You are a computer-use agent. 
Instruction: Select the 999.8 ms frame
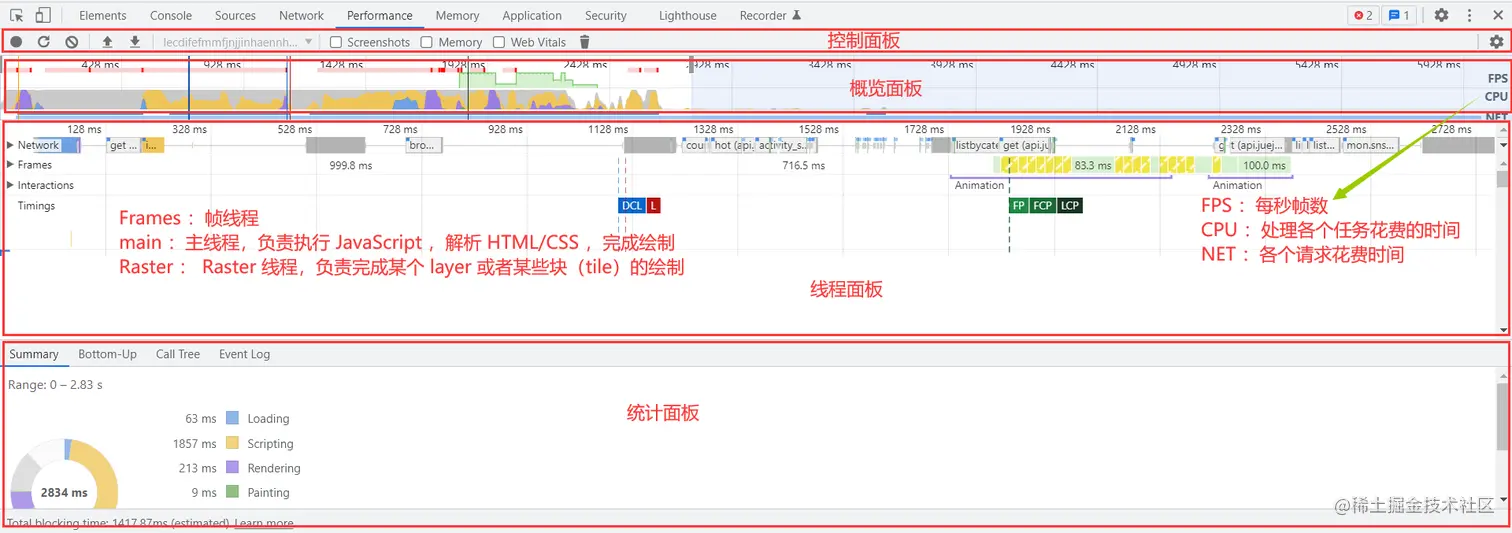click(350, 166)
